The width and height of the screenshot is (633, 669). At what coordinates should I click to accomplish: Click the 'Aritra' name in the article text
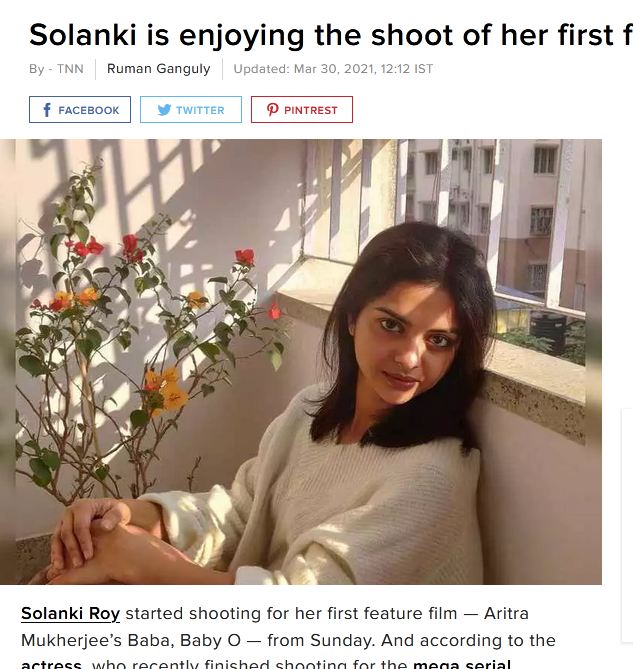click(x=506, y=614)
